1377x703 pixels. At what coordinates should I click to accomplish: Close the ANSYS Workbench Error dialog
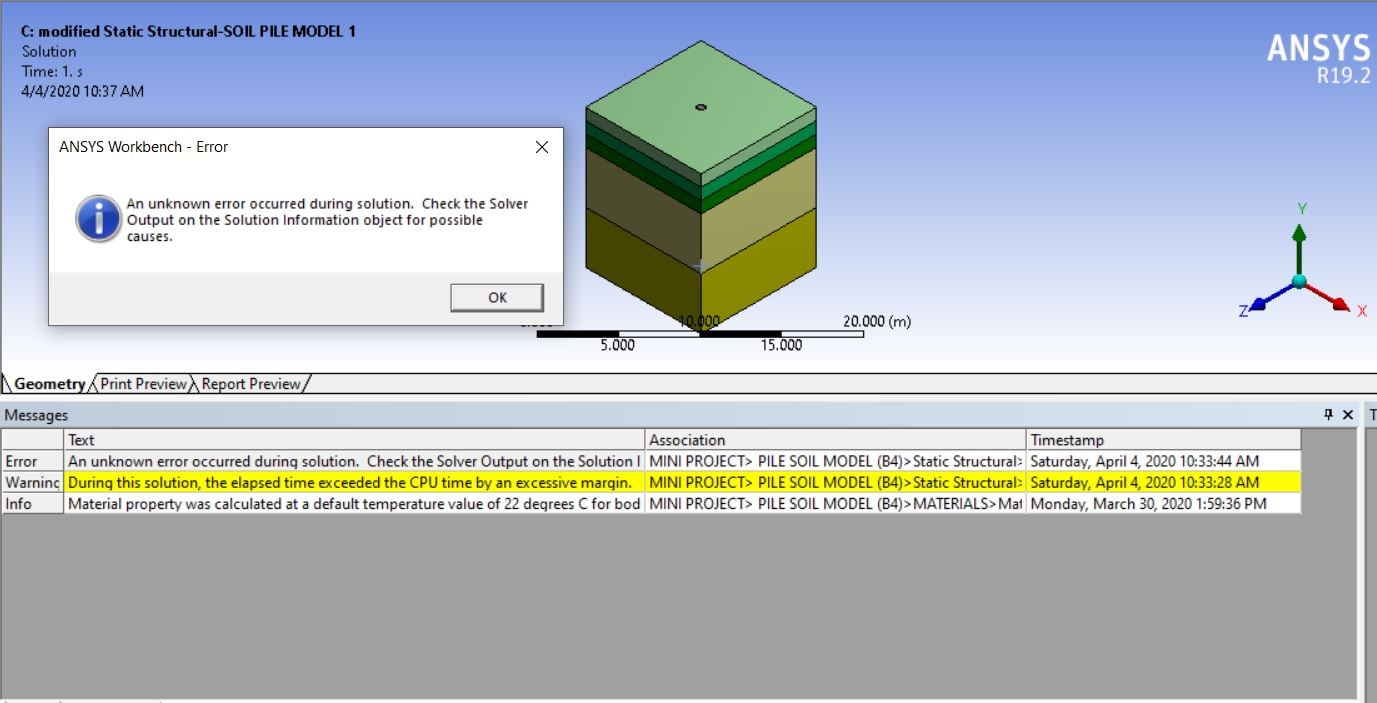541,147
